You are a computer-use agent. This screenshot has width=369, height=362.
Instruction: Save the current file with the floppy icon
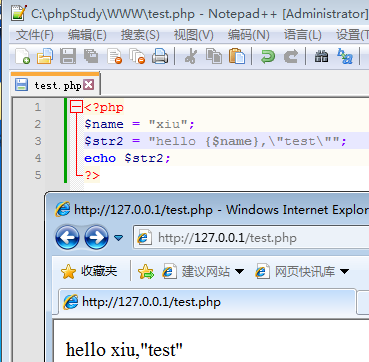pyautogui.click(x=68, y=56)
